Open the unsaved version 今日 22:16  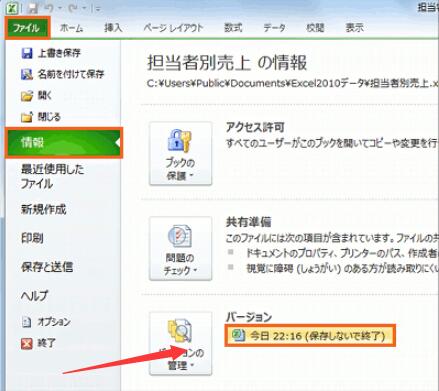[310, 335]
